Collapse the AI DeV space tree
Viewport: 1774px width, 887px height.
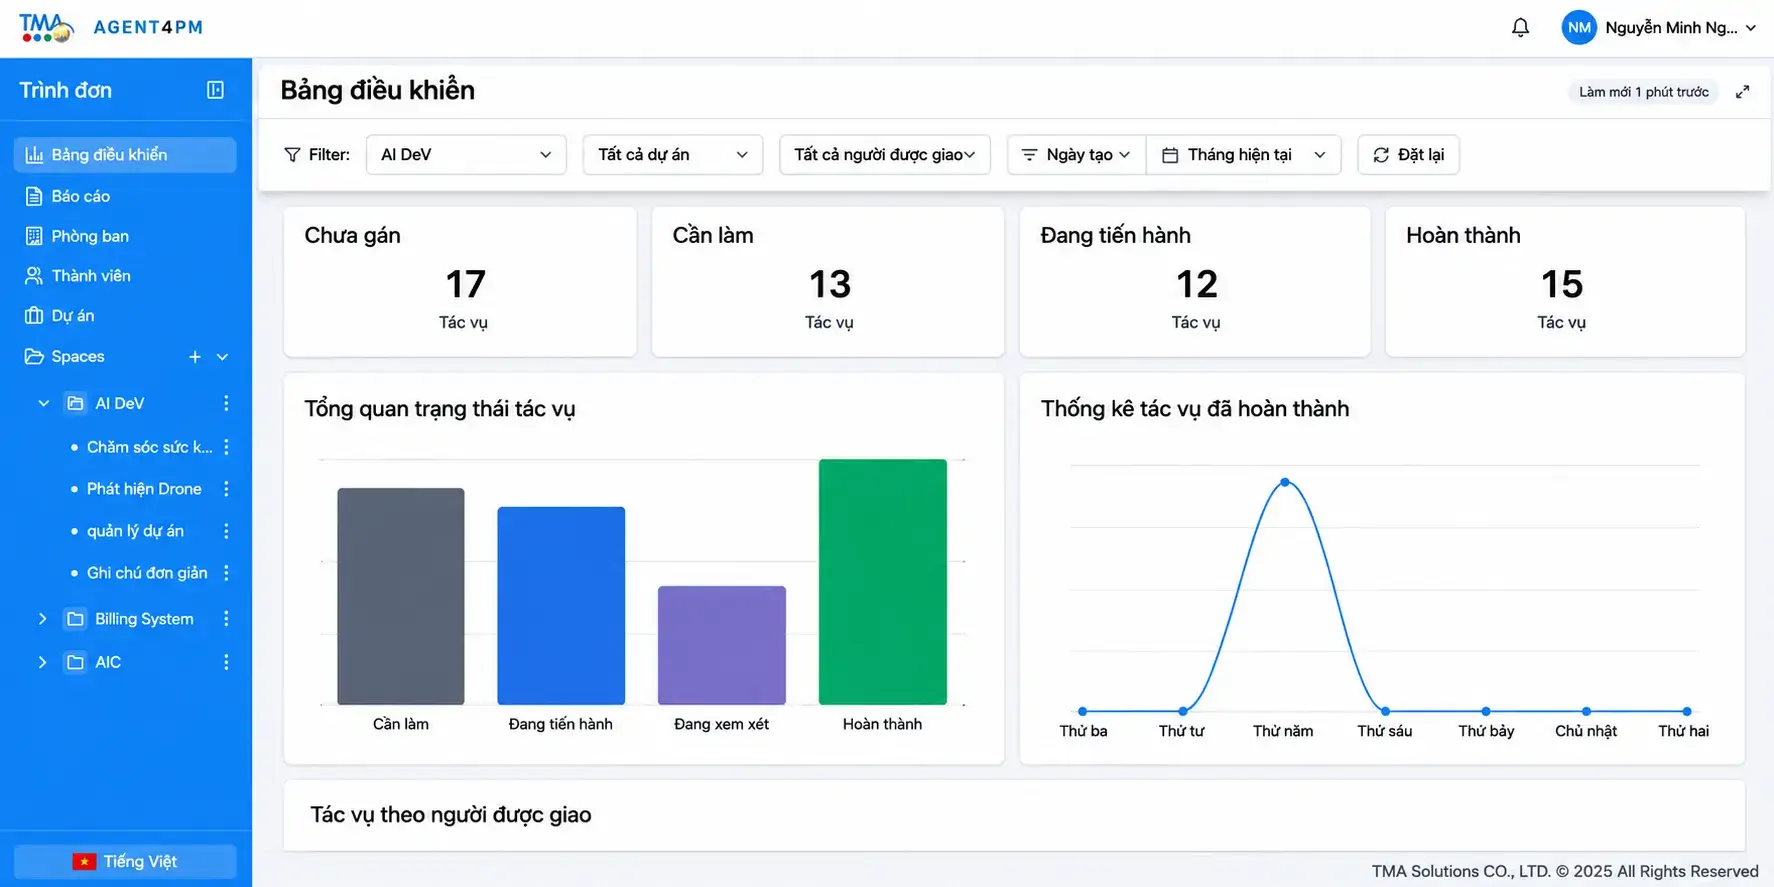[x=43, y=403]
